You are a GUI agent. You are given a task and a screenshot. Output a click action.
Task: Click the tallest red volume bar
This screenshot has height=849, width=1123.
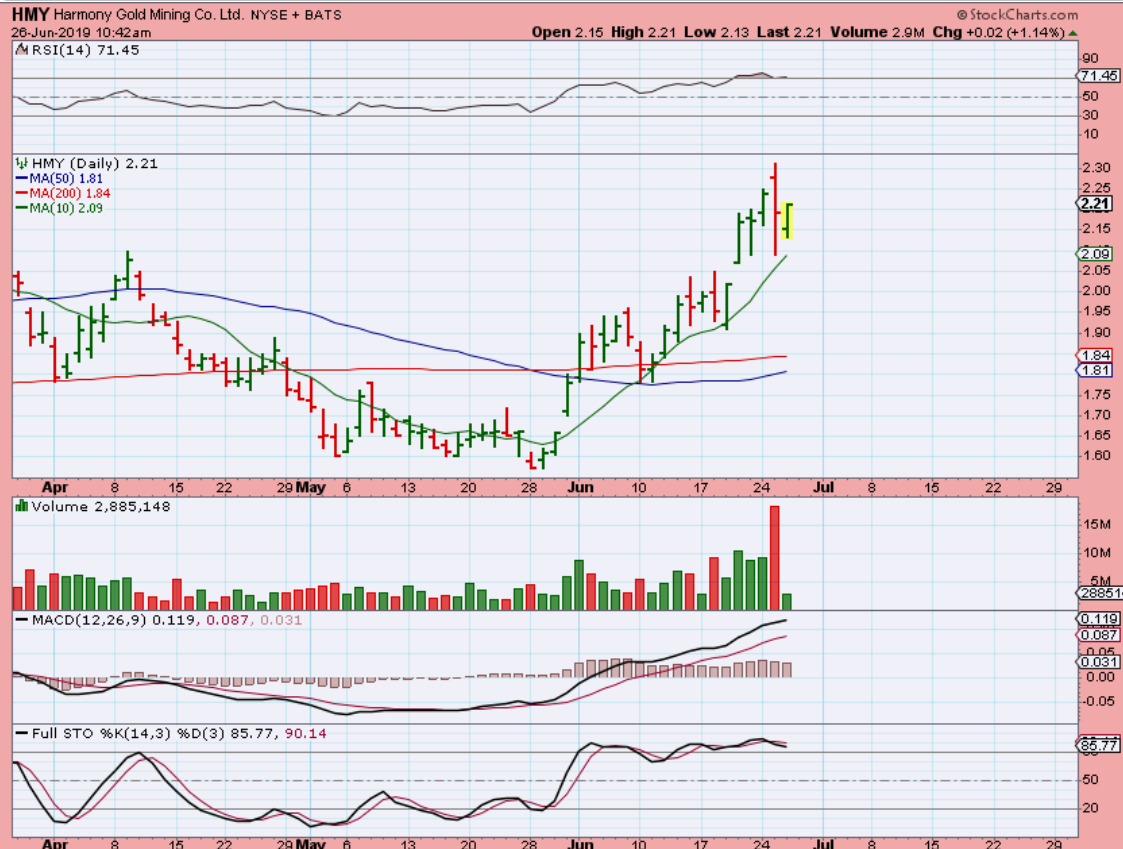pyautogui.click(x=774, y=558)
